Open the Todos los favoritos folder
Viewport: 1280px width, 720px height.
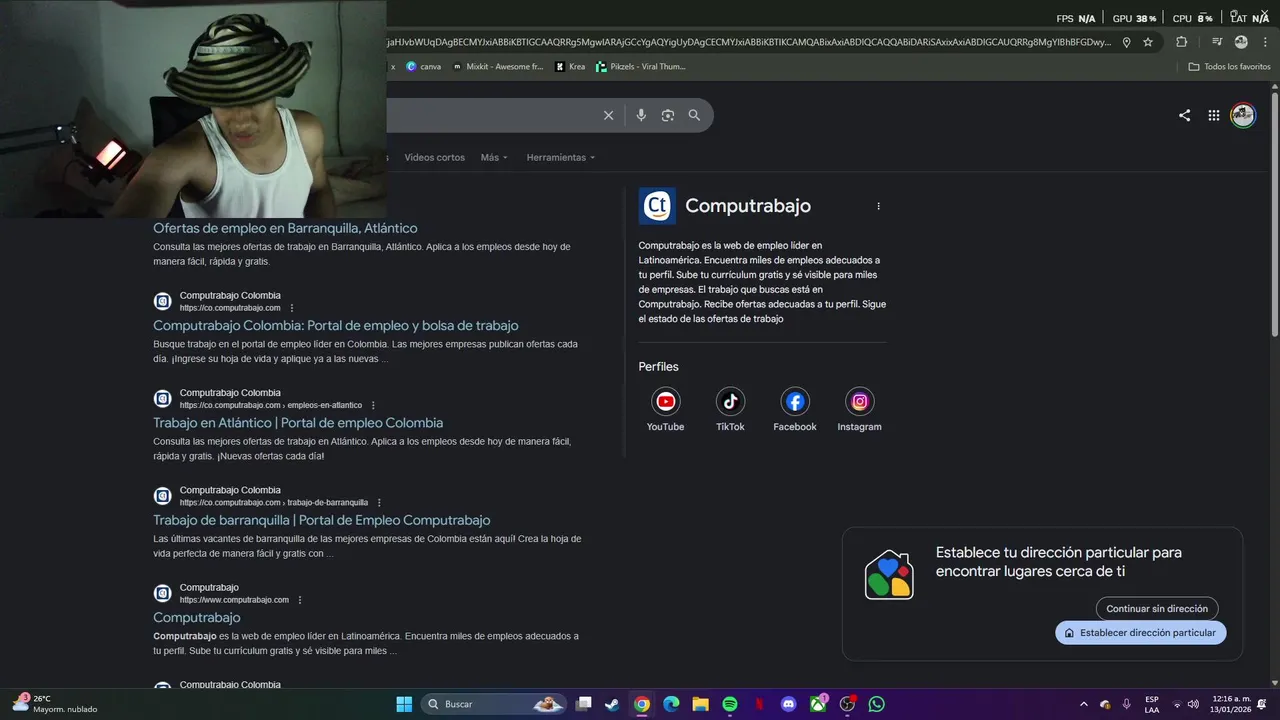[1229, 67]
